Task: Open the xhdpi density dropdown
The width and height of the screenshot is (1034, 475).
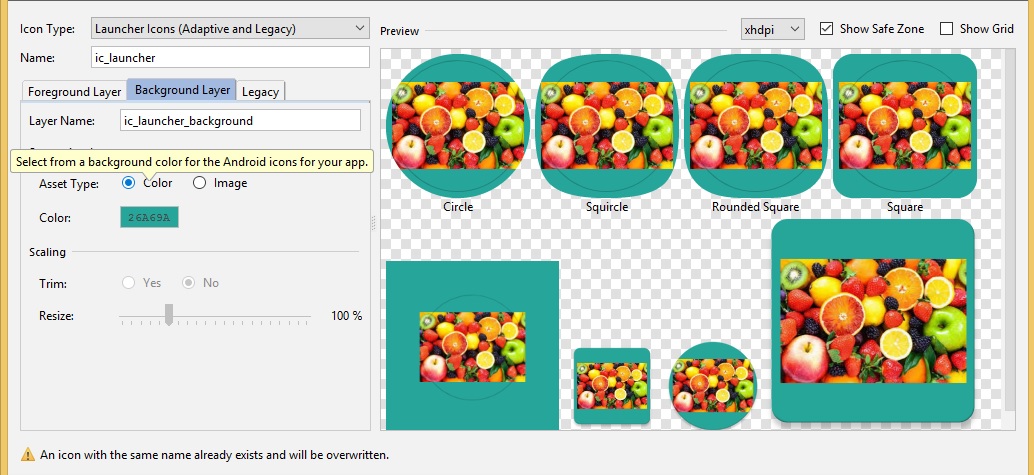Action: pos(773,29)
